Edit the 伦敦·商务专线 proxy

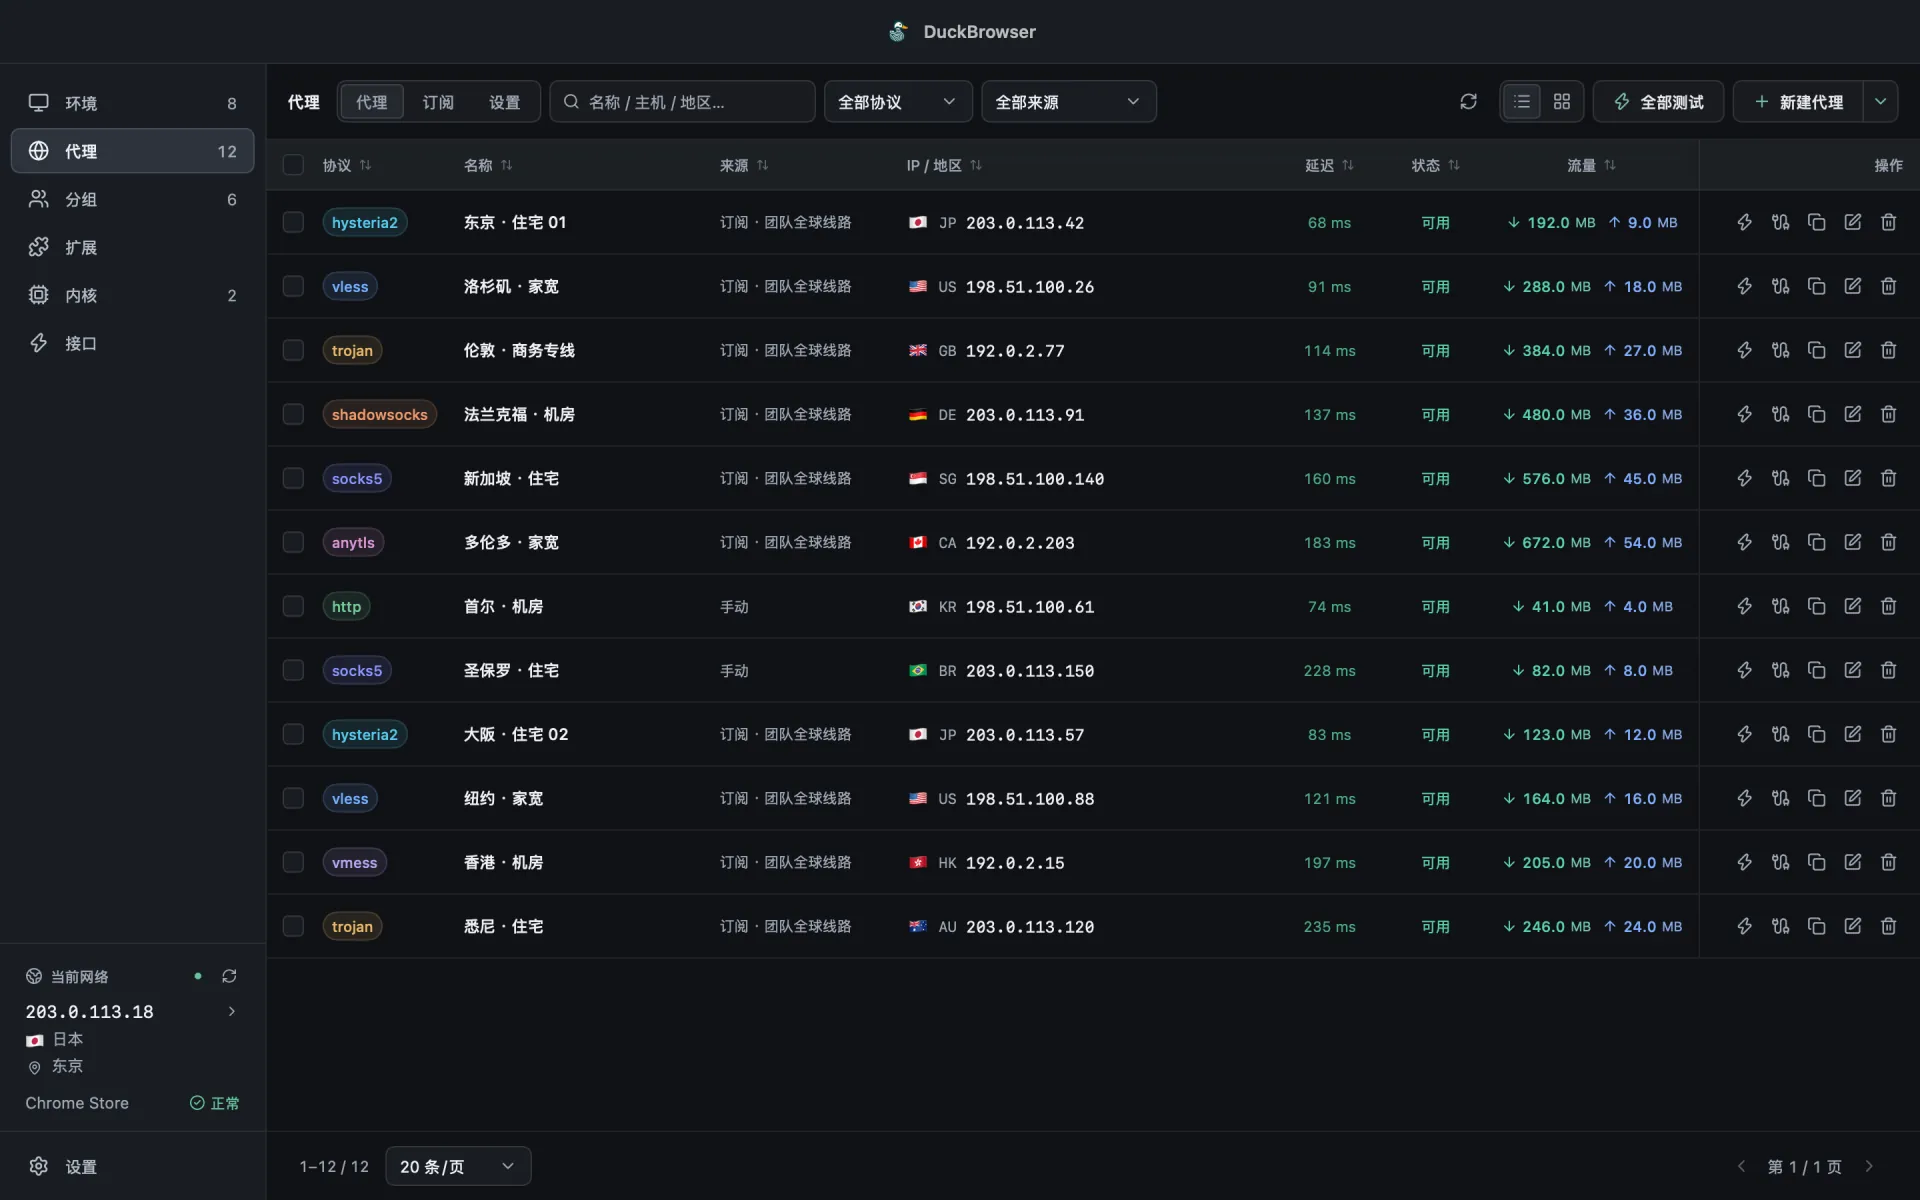pyautogui.click(x=1852, y=350)
